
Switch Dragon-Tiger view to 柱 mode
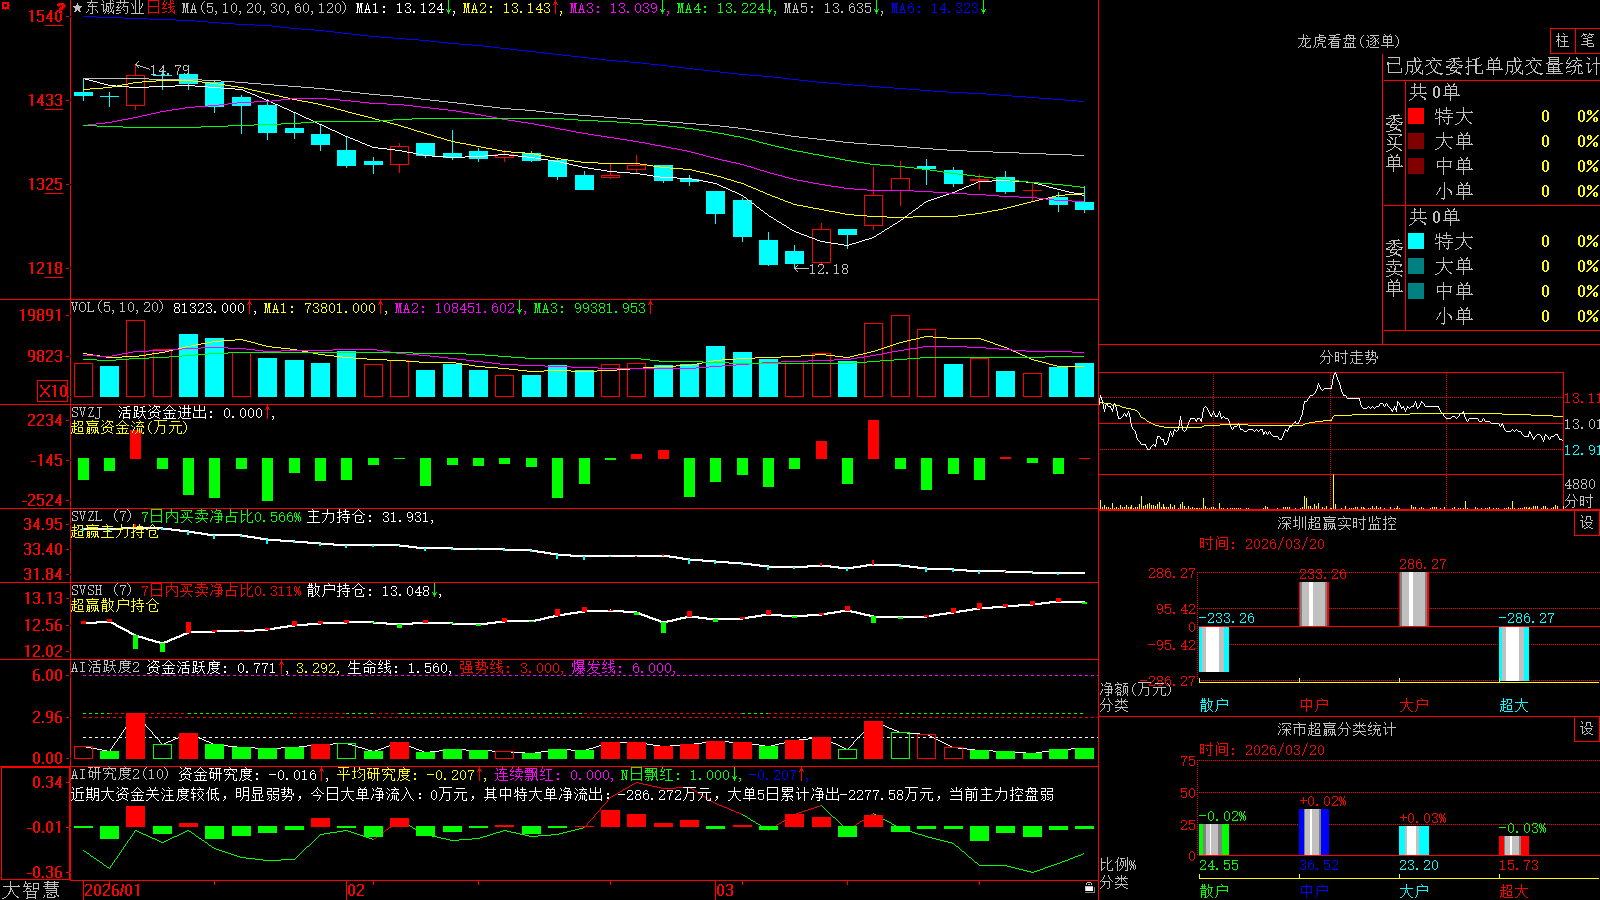tap(1562, 40)
